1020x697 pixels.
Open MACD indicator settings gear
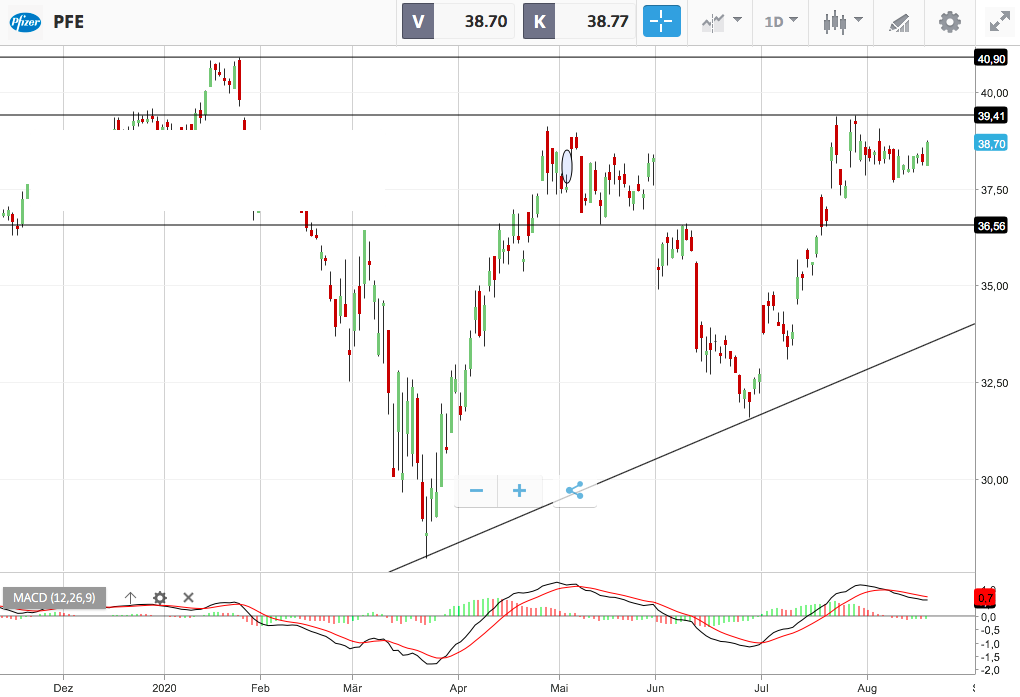click(x=159, y=597)
